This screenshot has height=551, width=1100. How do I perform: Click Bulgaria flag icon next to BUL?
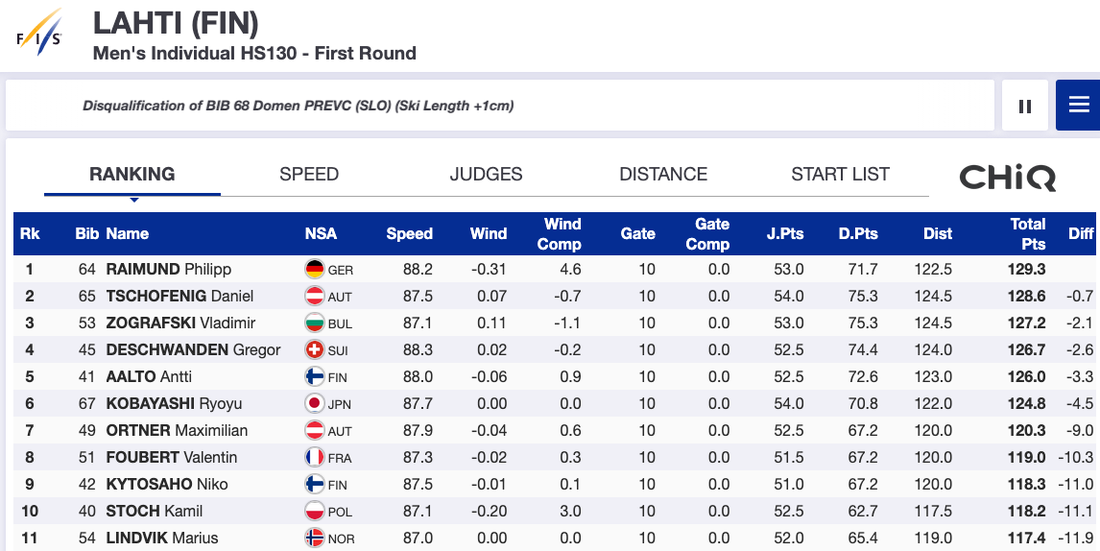coord(315,323)
